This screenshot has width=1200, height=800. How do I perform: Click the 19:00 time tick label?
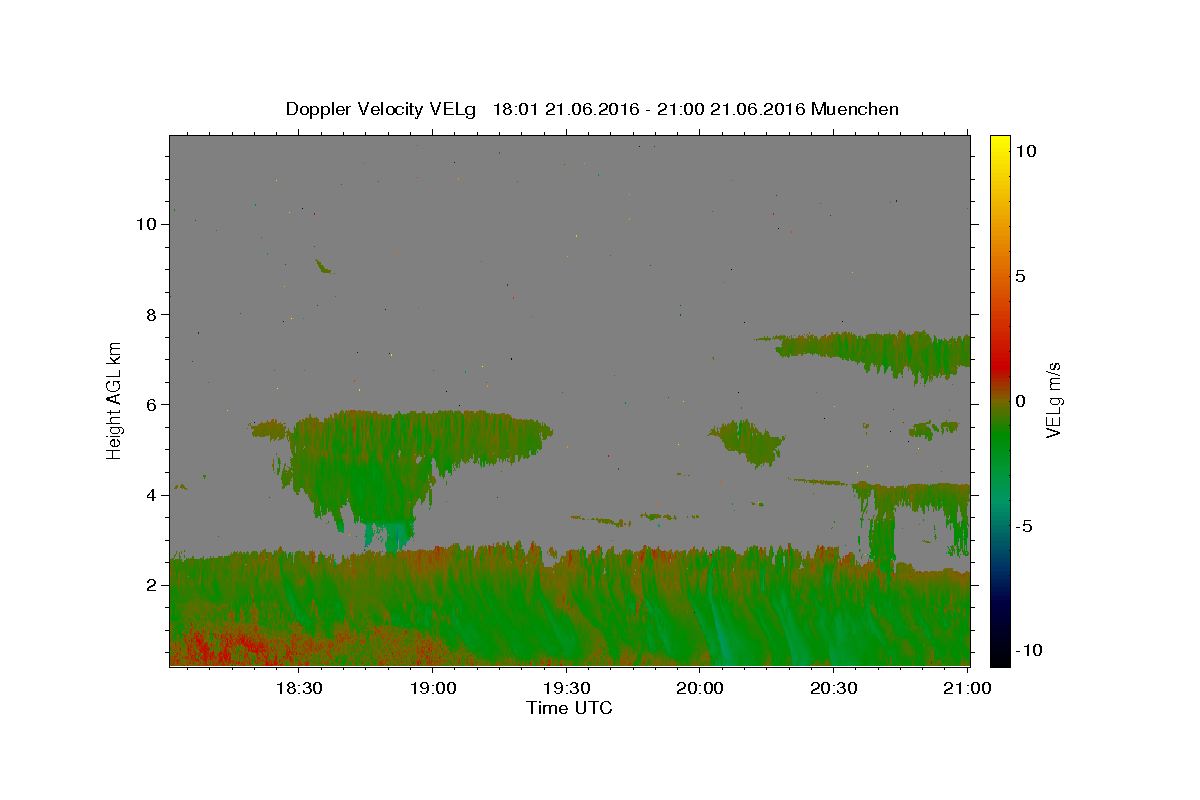tap(433, 689)
